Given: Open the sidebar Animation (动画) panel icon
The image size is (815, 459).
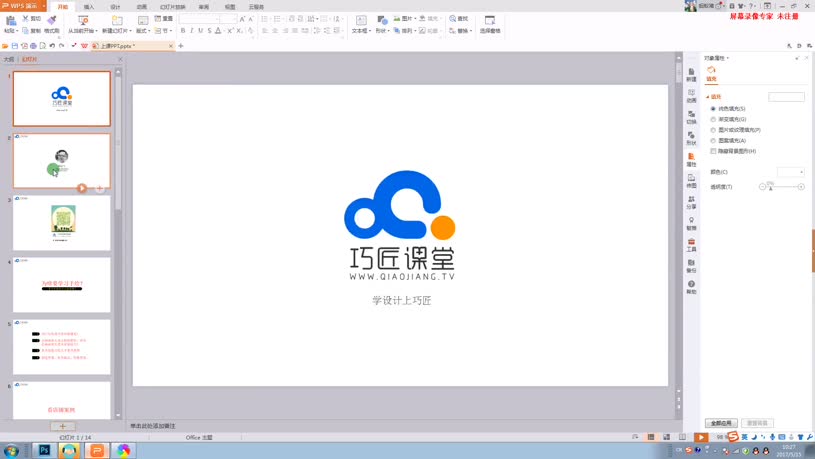Looking at the screenshot, I should [x=691, y=96].
